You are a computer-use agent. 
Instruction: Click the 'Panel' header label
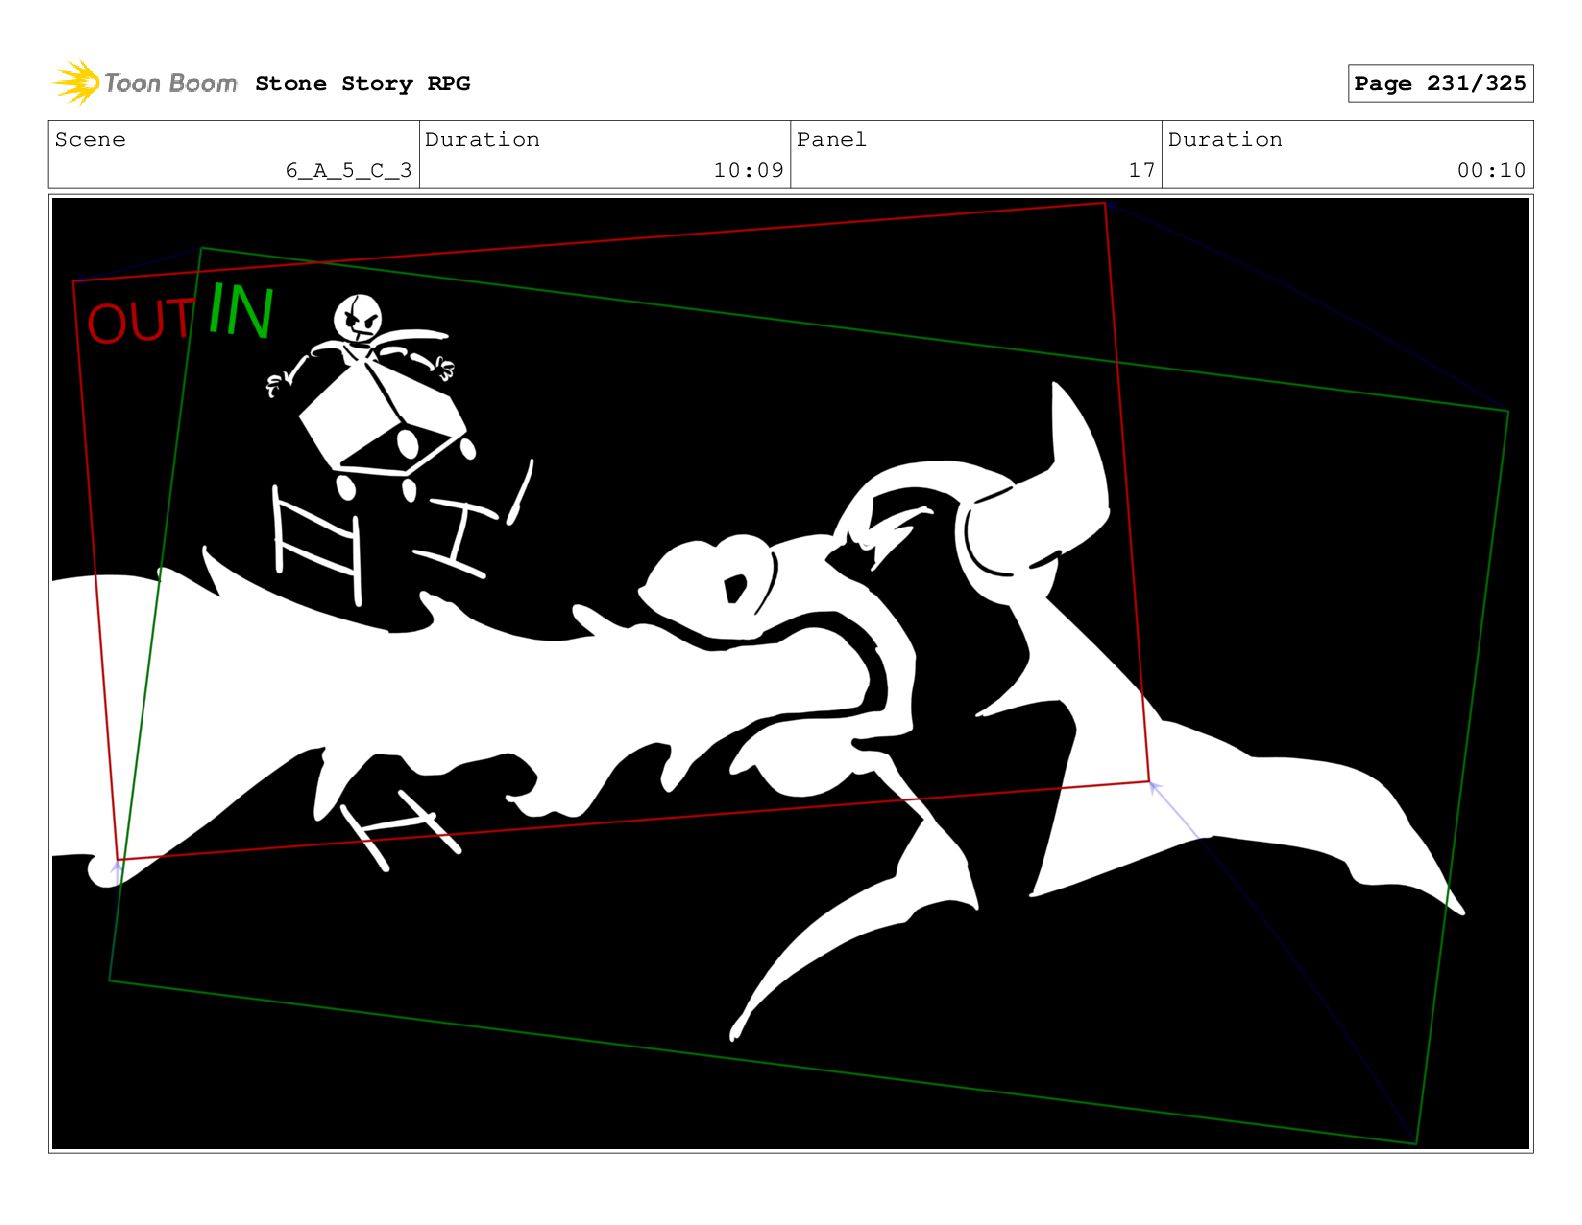832,139
